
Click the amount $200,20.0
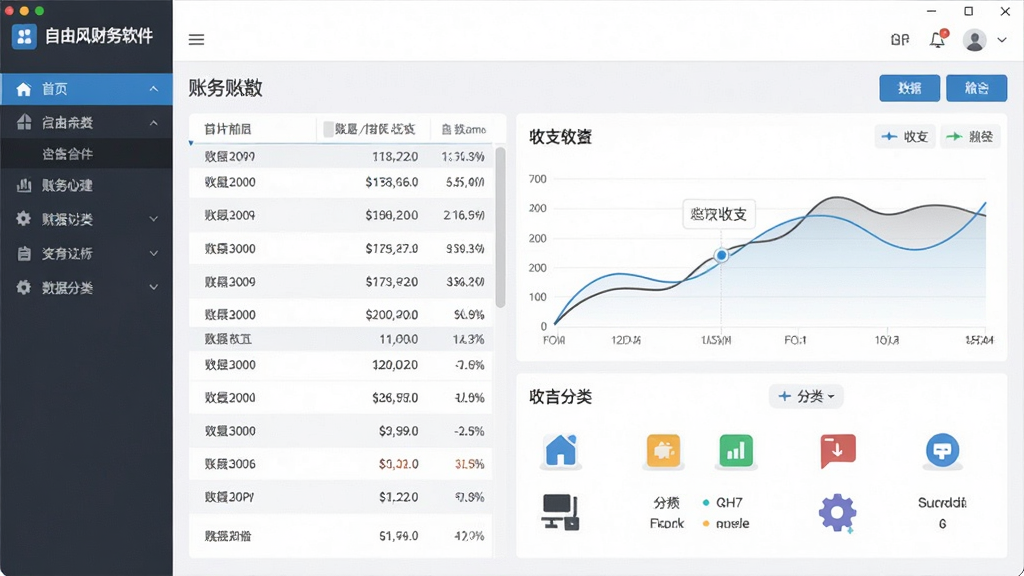coord(392,315)
